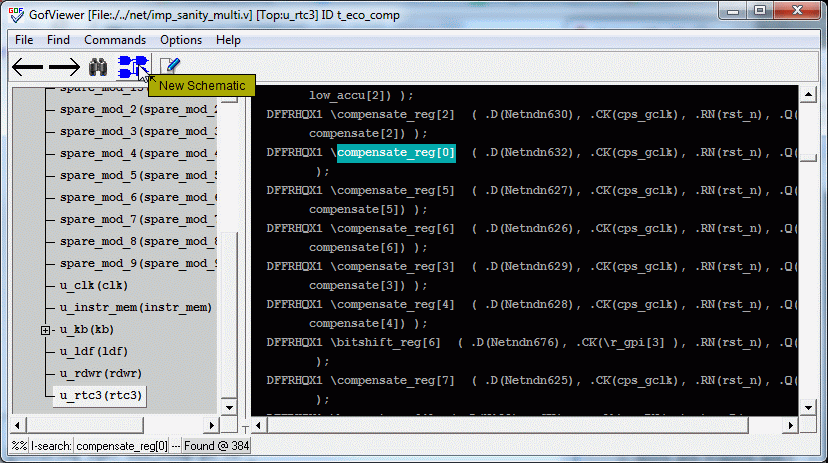Click the forward arrow toolbar icon
Image resolution: width=828 pixels, height=463 pixels.
pos(63,67)
